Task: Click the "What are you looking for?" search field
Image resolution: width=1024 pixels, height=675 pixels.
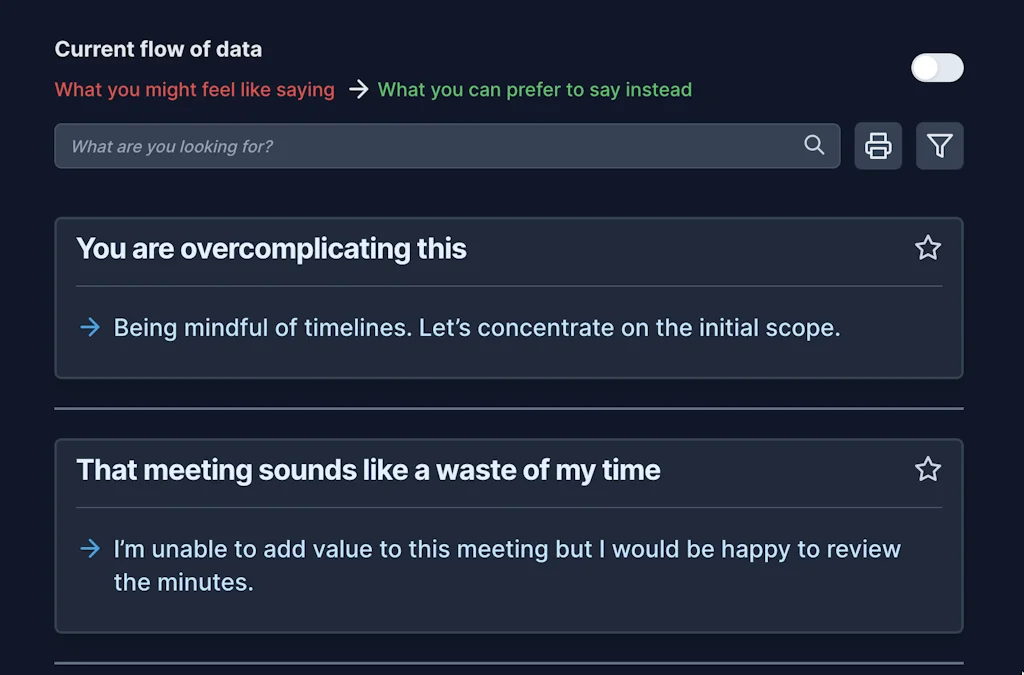Action: click(x=430, y=146)
